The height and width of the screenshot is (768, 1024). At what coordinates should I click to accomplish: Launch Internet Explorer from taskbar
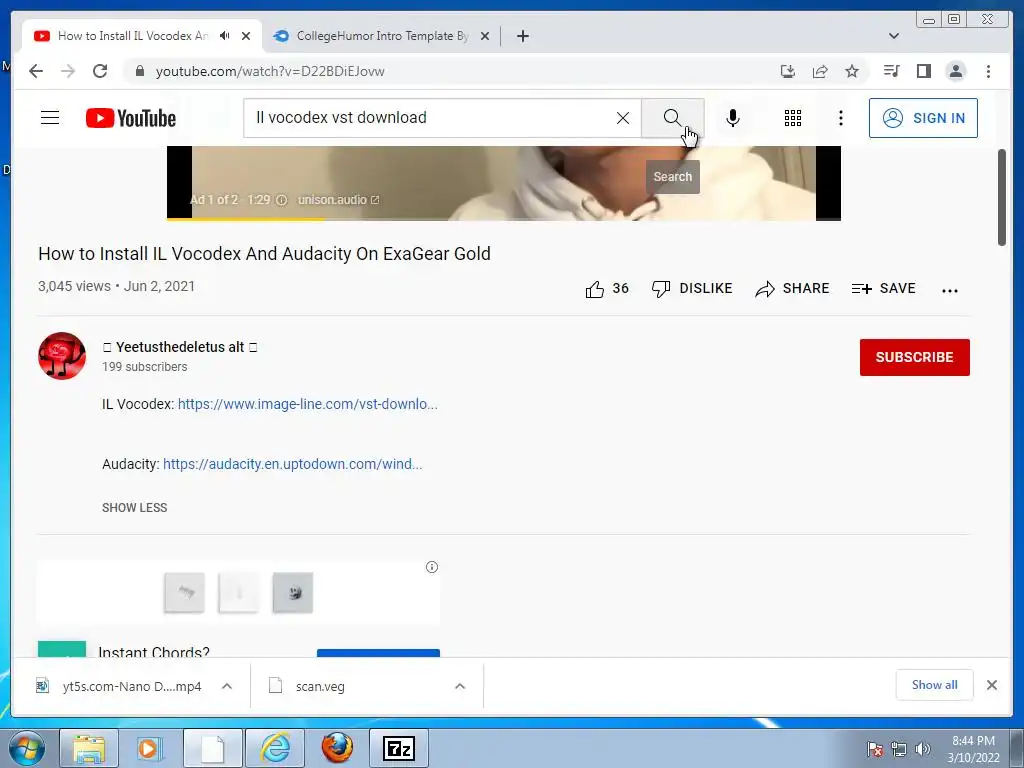tap(276, 748)
